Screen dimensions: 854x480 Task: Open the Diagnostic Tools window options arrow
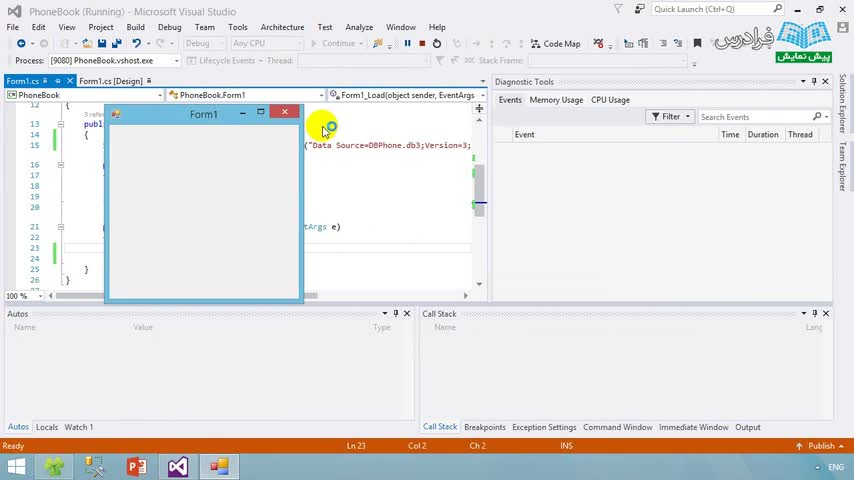coord(803,82)
